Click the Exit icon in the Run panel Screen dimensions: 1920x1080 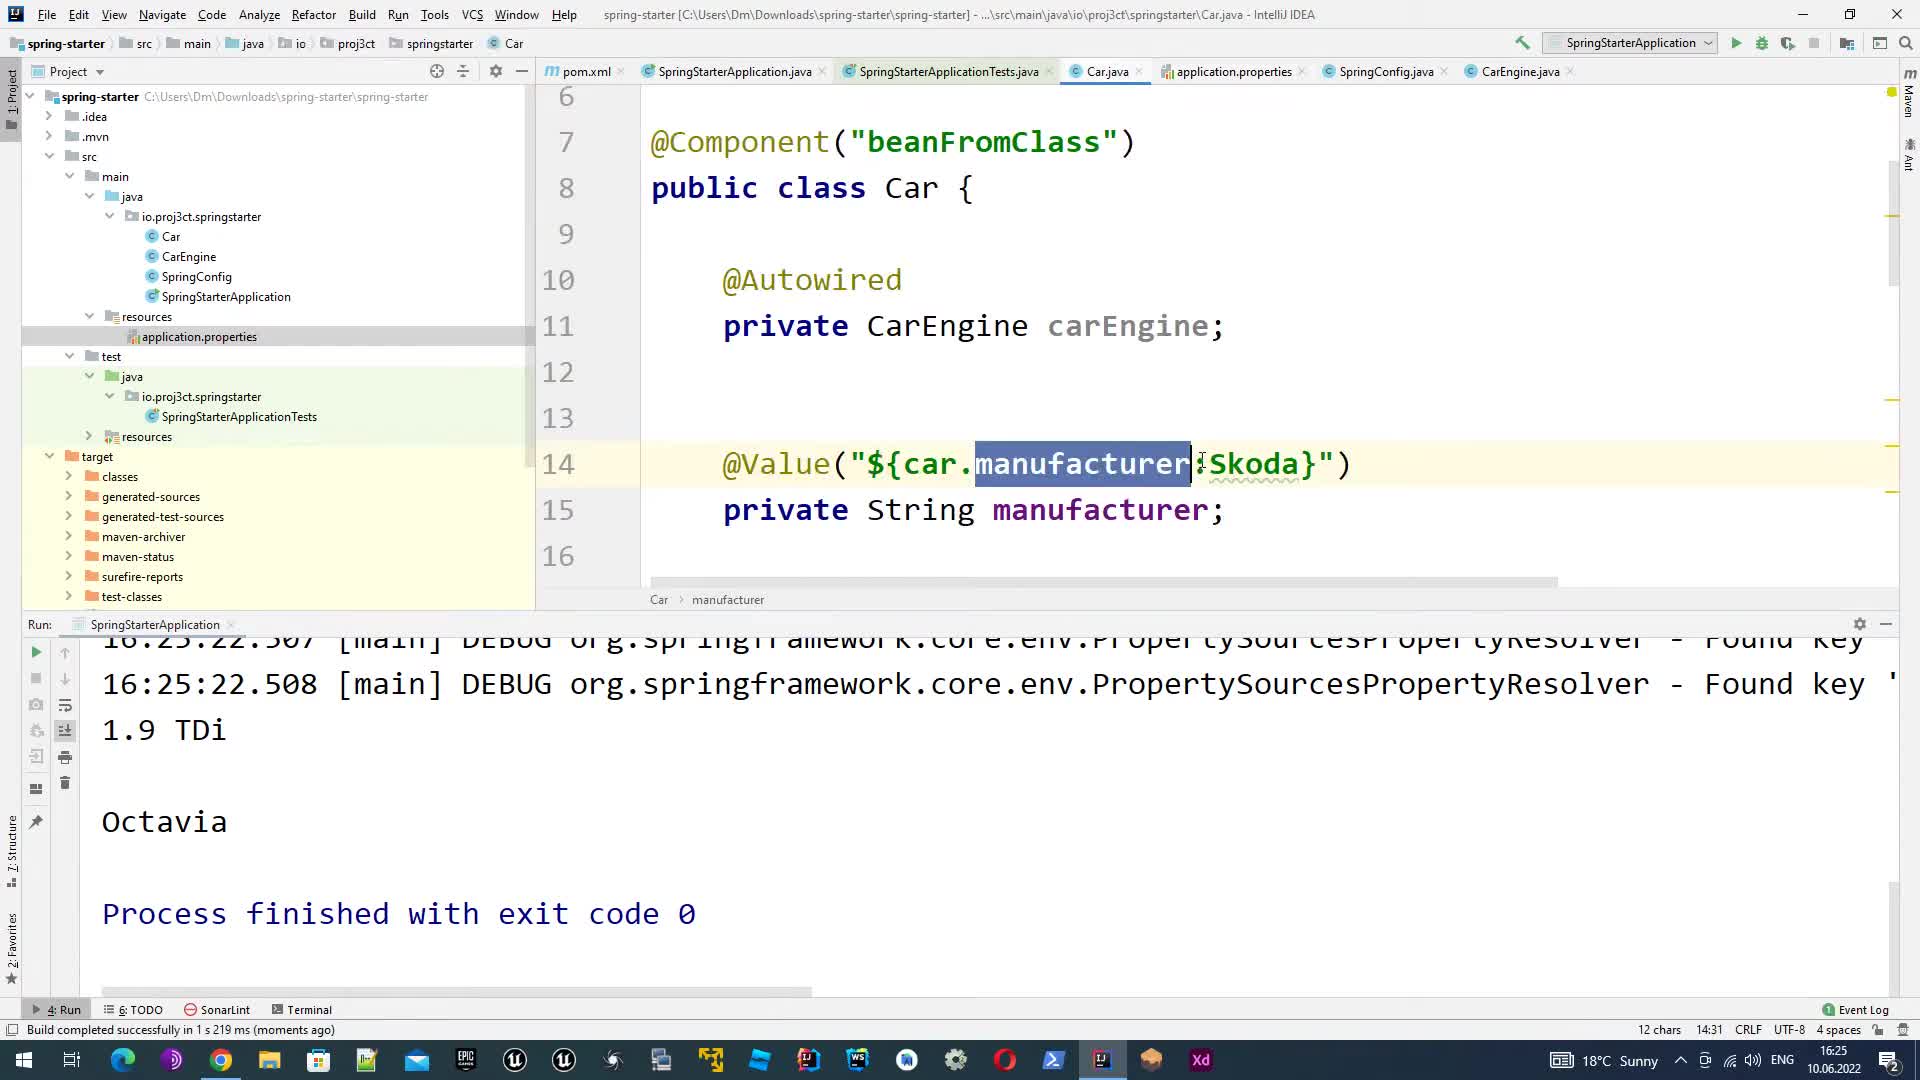click(36, 756)
